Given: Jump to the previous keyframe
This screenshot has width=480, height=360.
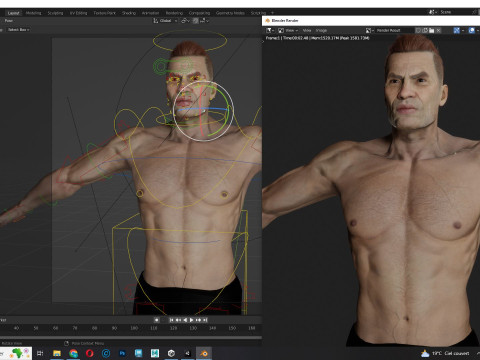Looking at the screenshot, I should click(178, 320).
